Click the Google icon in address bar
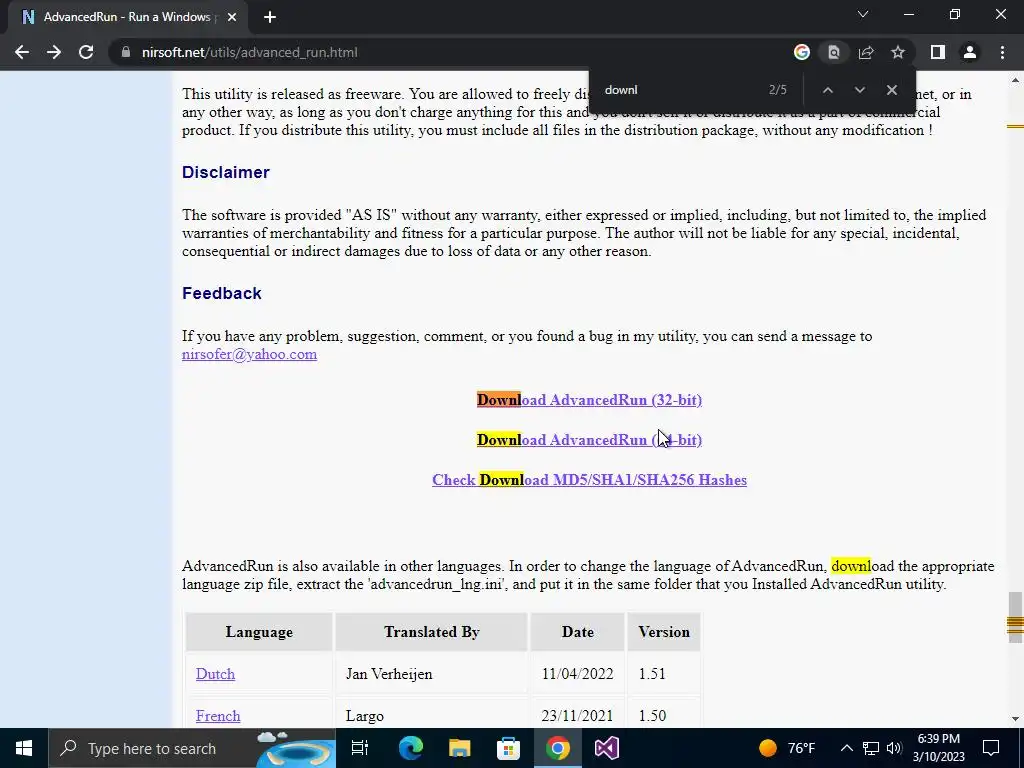The width and height of the screenshot is (1024, 768). coord(802,52)
